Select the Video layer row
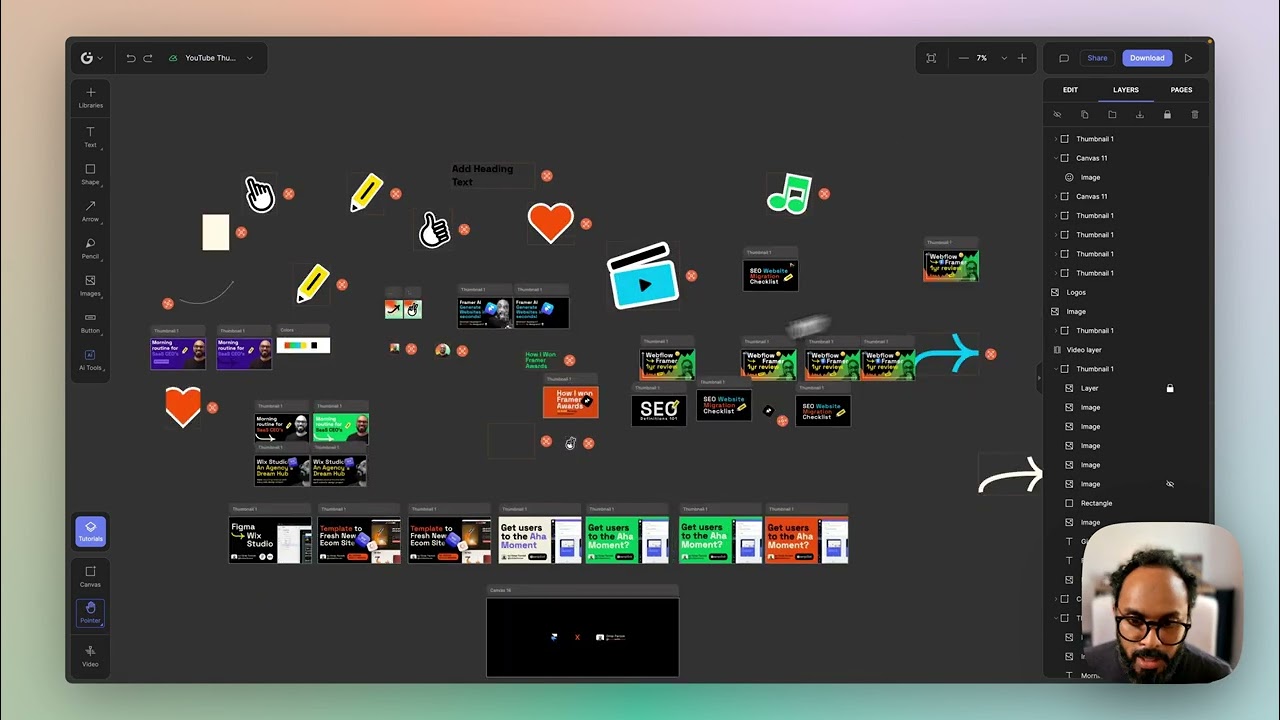Screen dimensions: 1280x720 [1126, 350]
